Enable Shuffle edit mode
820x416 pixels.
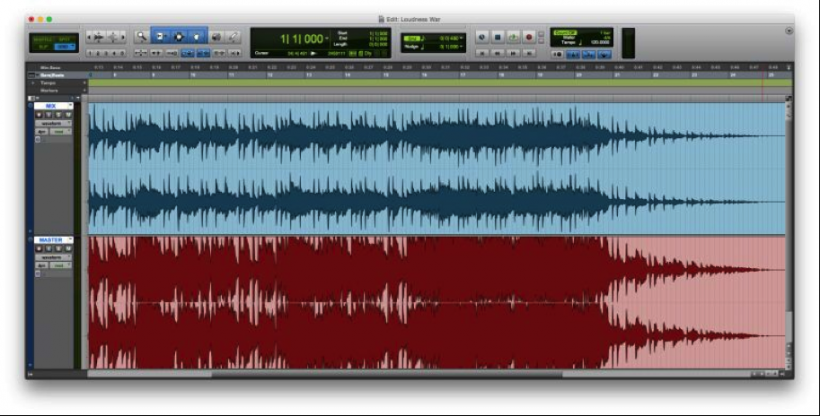[43, 39]
